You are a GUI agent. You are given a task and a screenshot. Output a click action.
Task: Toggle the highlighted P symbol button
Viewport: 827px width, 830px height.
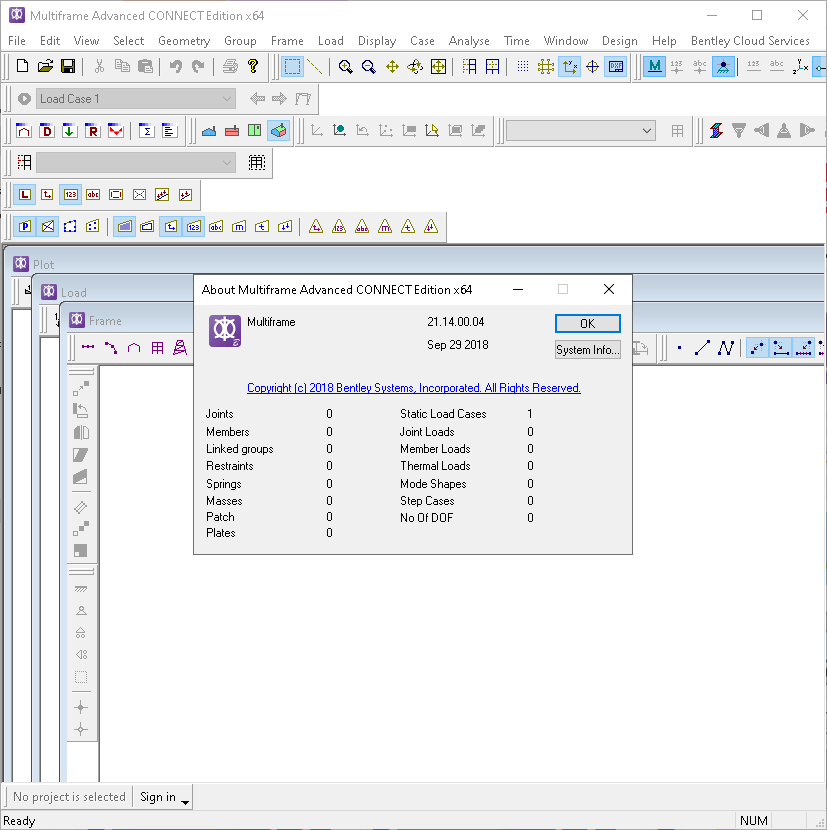(x=24, y=227)
